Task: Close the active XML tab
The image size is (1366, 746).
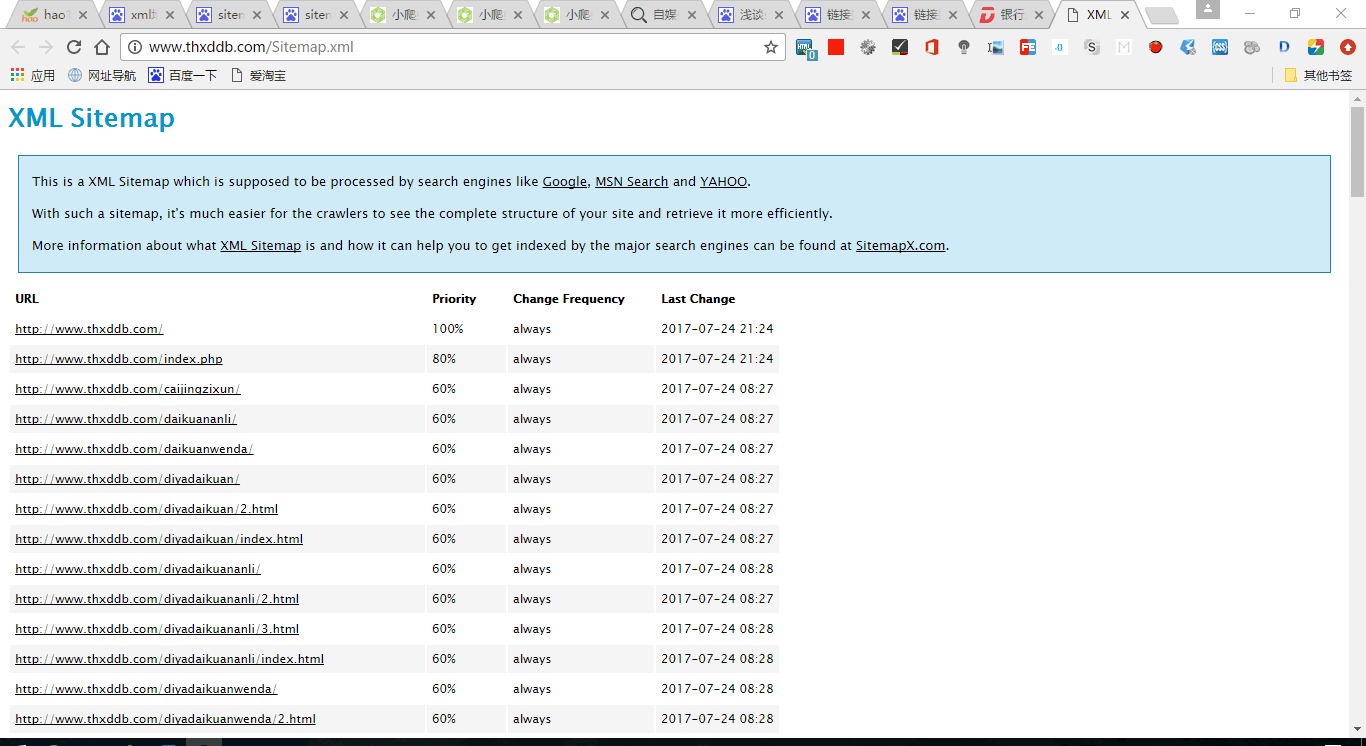Action: [1125, 15]
